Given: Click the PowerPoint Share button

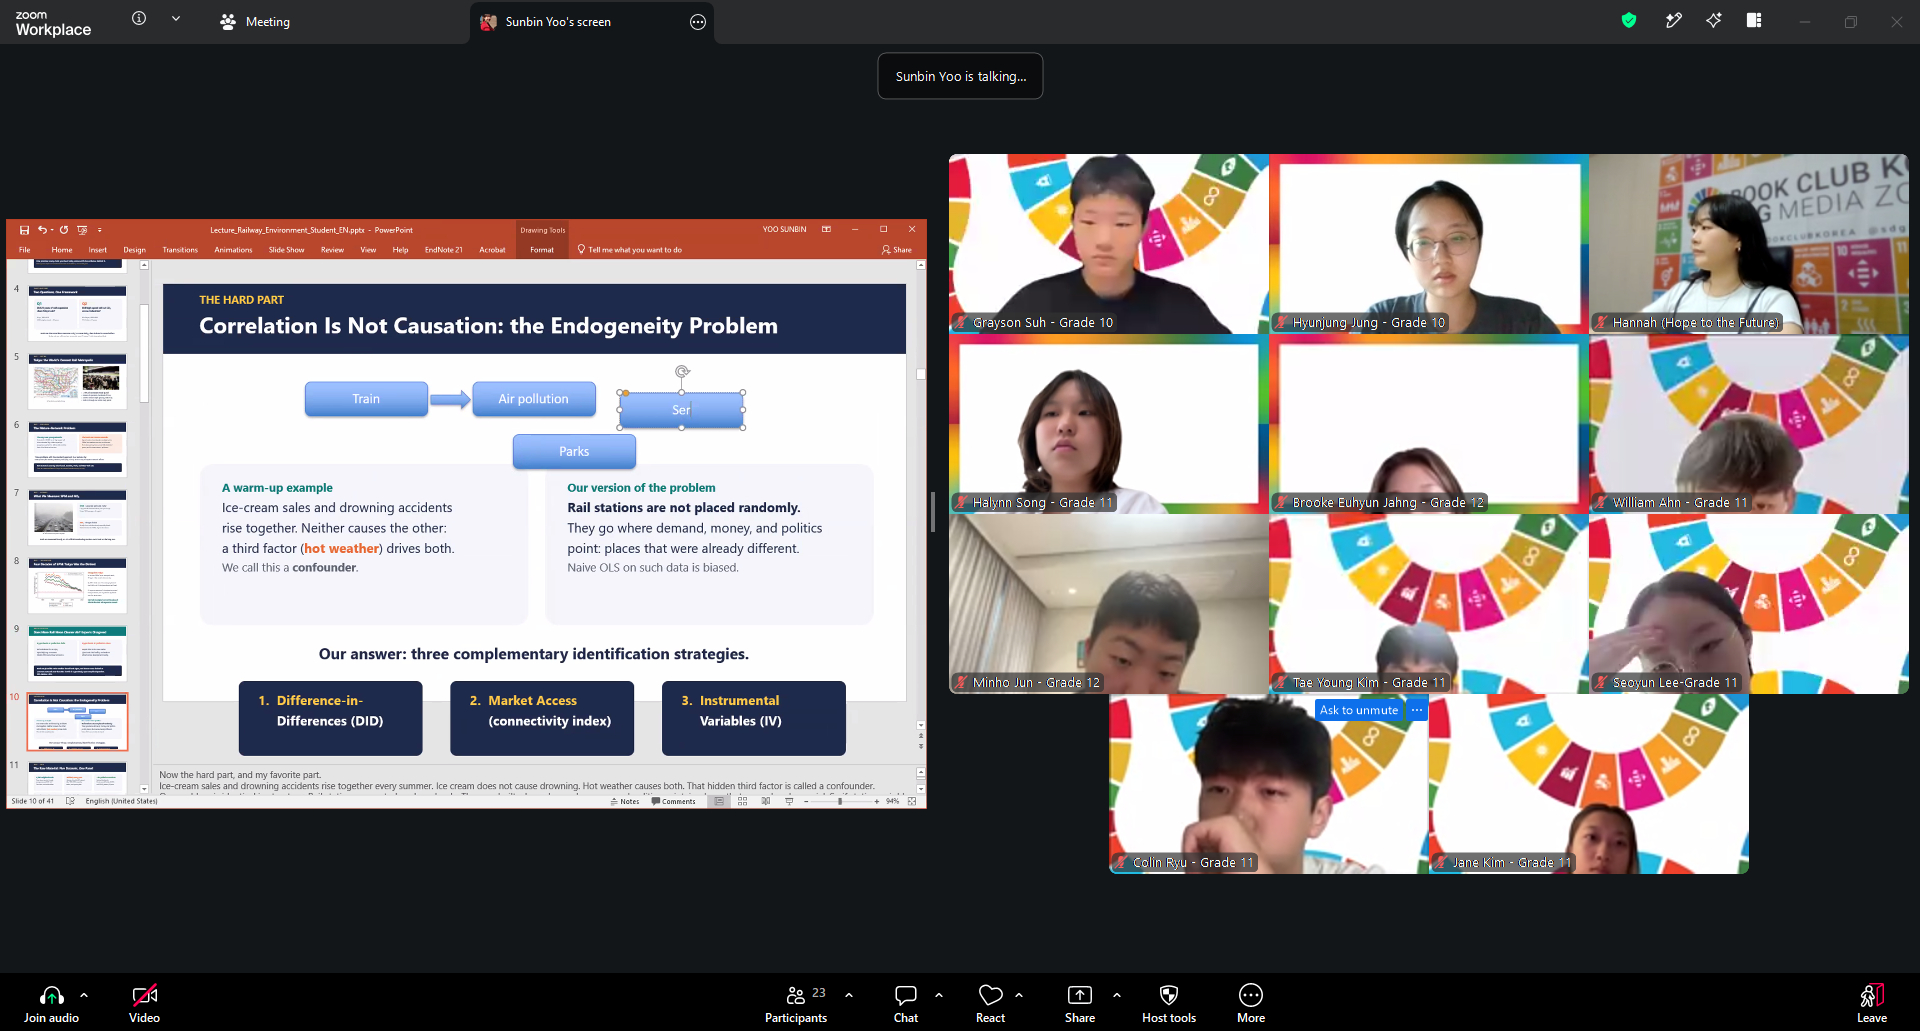Looking at the screenshot, I should 897,250.
